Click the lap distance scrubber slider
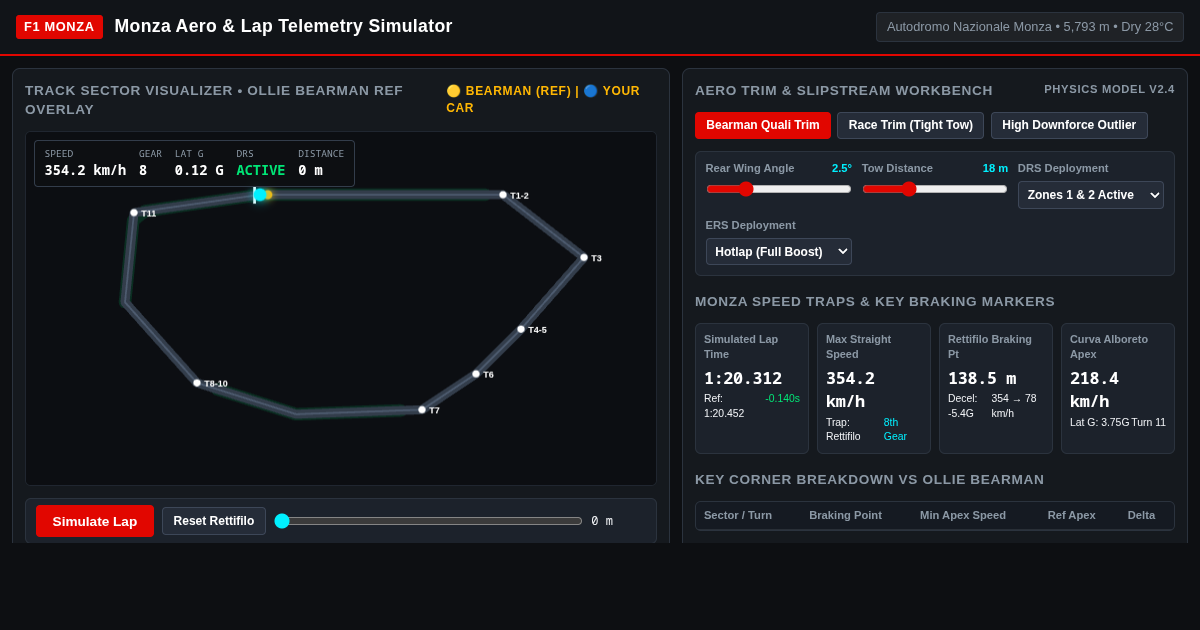1200x630 pixels. tap(428, 521)
